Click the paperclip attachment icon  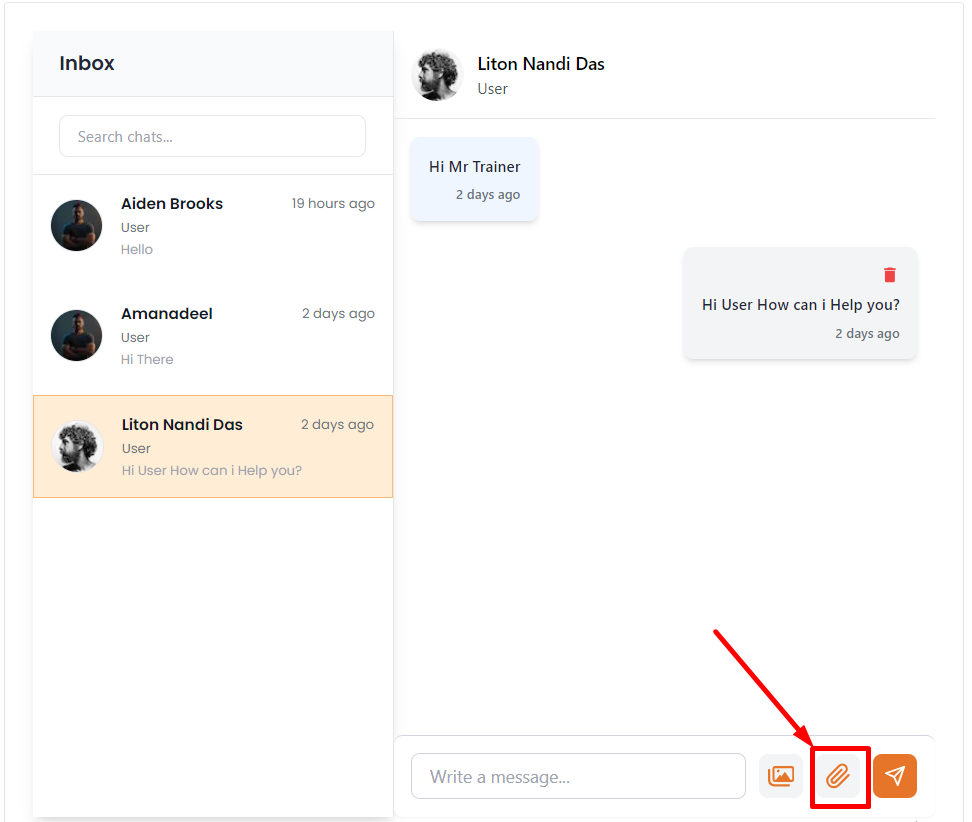coord(838,776)
